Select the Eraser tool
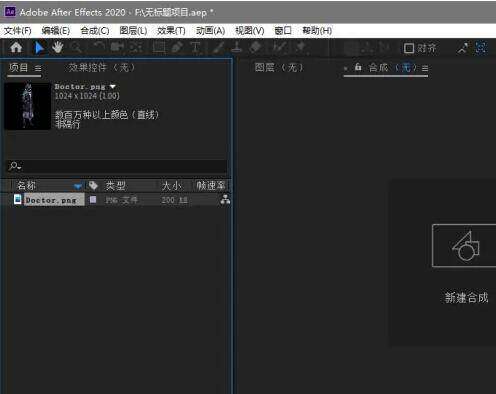The width and height of the screenshot is (496, 394). click(x=255, y=47)
